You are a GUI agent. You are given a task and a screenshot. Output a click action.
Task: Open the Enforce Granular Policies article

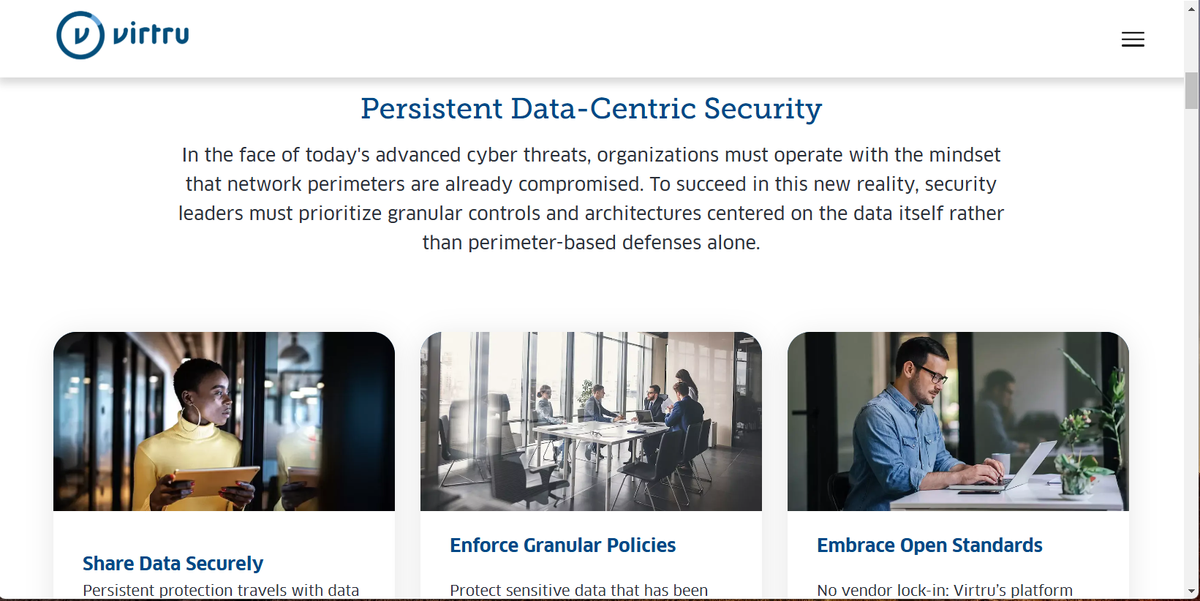(x=563, y=545)
